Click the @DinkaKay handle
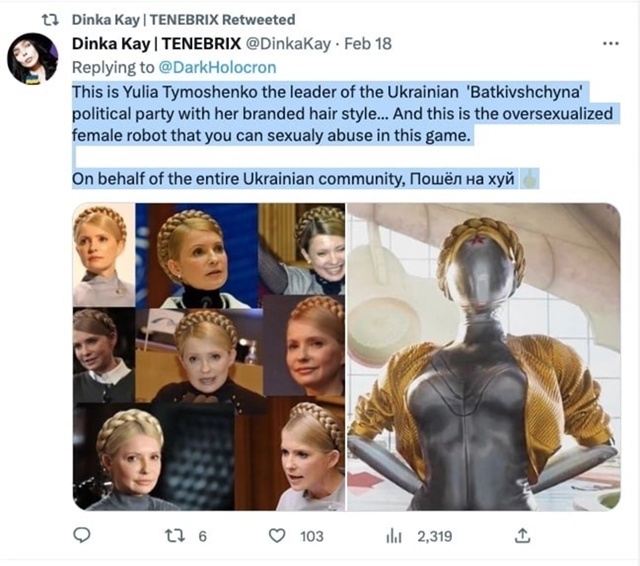This screenshot has height=566, width=640. click(x=296, y=44)
